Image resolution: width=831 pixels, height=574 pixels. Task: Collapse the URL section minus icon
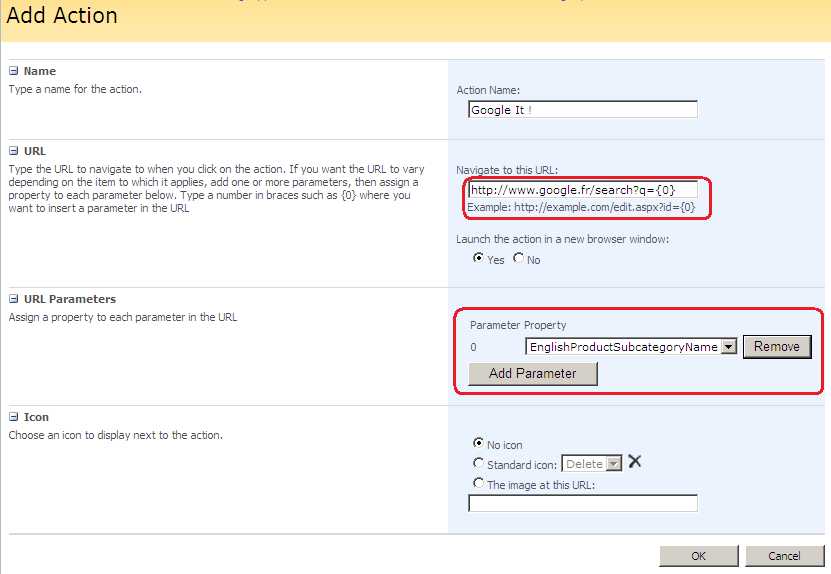tap(14, 151)
